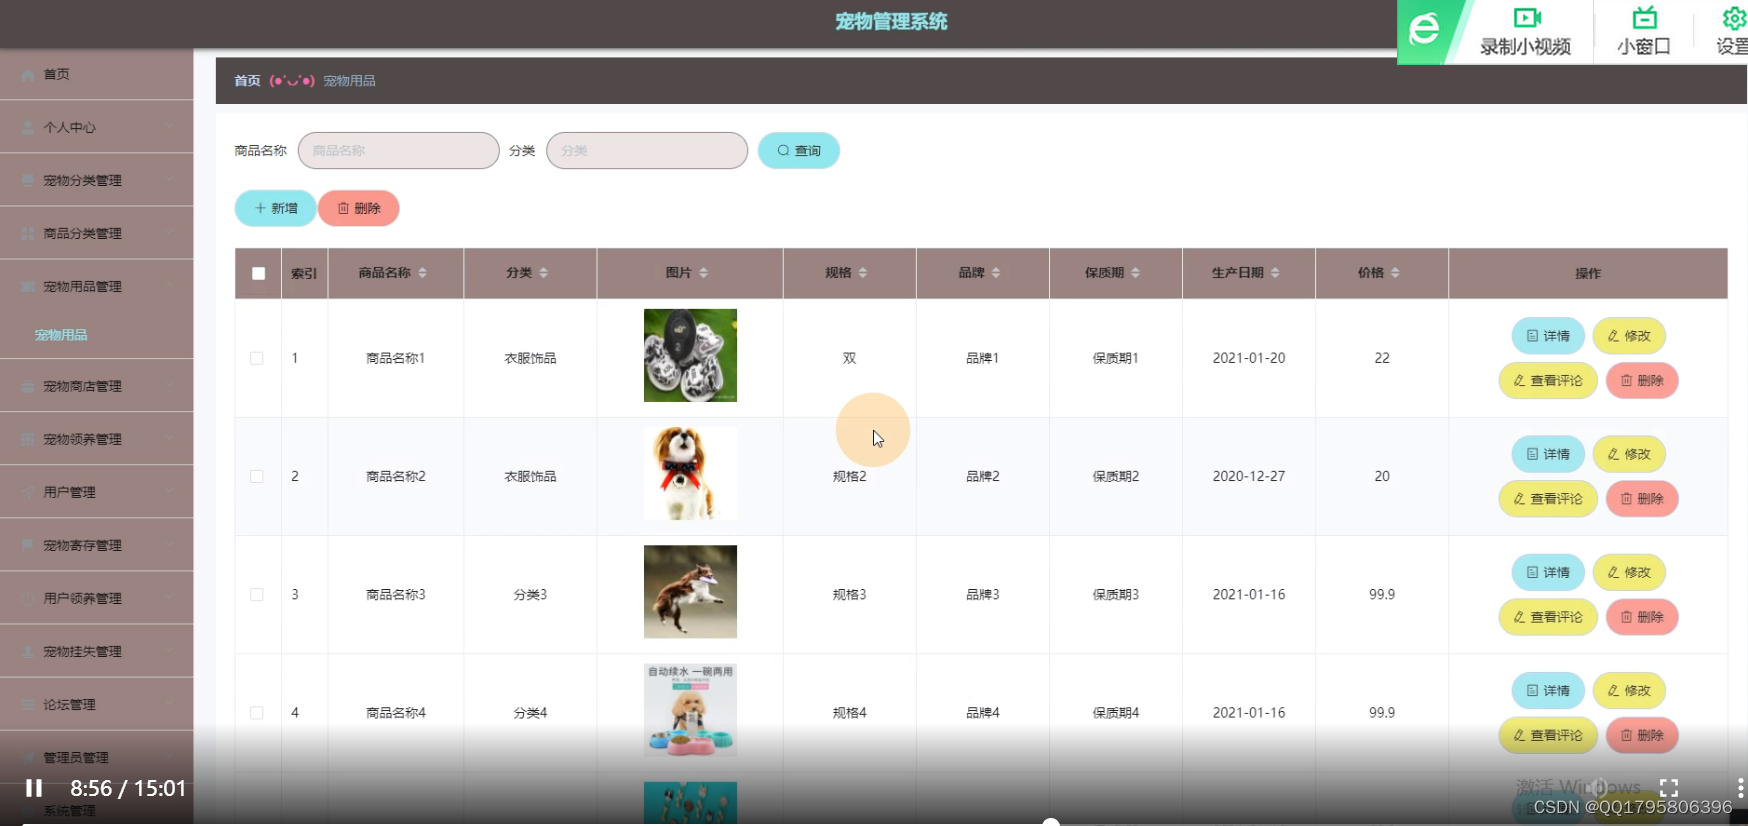Image resolution: width=1748 pixels, height=826 pixels.
Task: Open 管理员管理 menu item
Action: [96, 758]
